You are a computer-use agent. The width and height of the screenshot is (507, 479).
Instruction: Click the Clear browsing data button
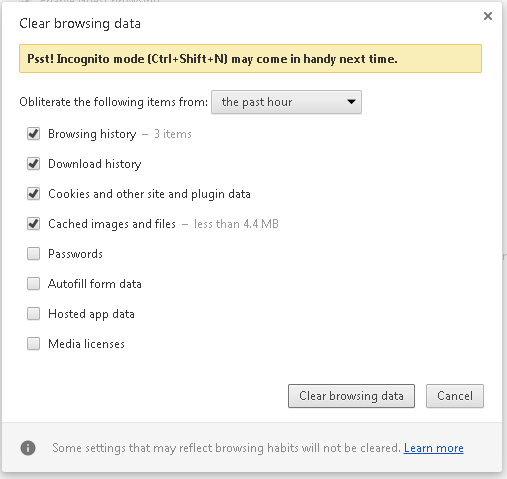[351, 396]
